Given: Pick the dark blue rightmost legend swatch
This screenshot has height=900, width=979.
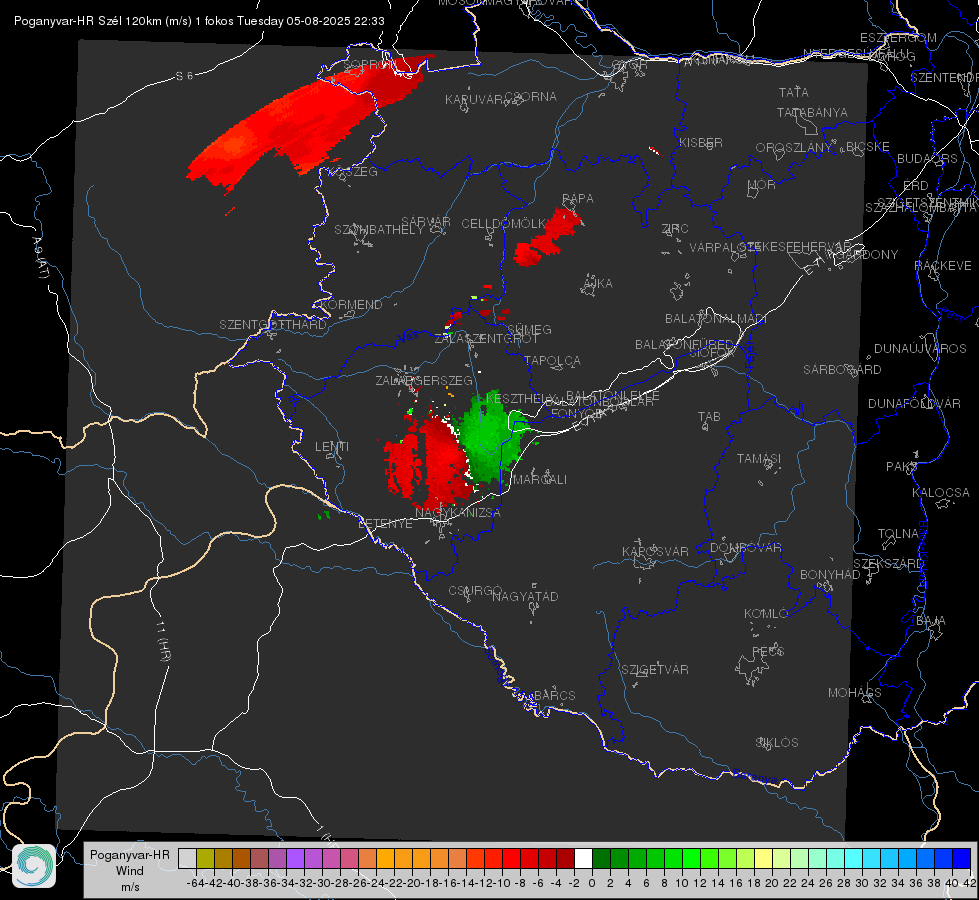Looking at the screenshot, I should coord(962,858).
